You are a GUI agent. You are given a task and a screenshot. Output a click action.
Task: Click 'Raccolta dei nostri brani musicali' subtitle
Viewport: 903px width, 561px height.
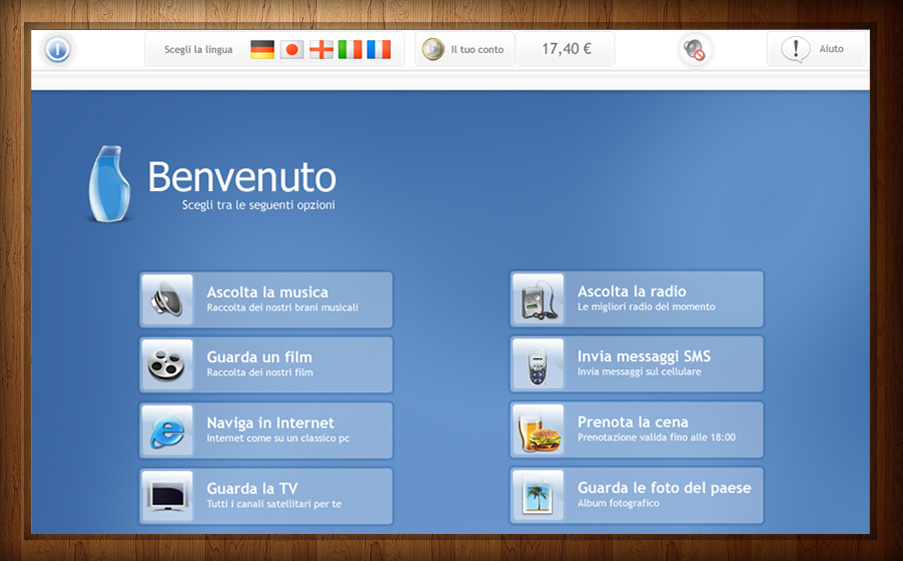pyautogui.click(x=282, y=308)
